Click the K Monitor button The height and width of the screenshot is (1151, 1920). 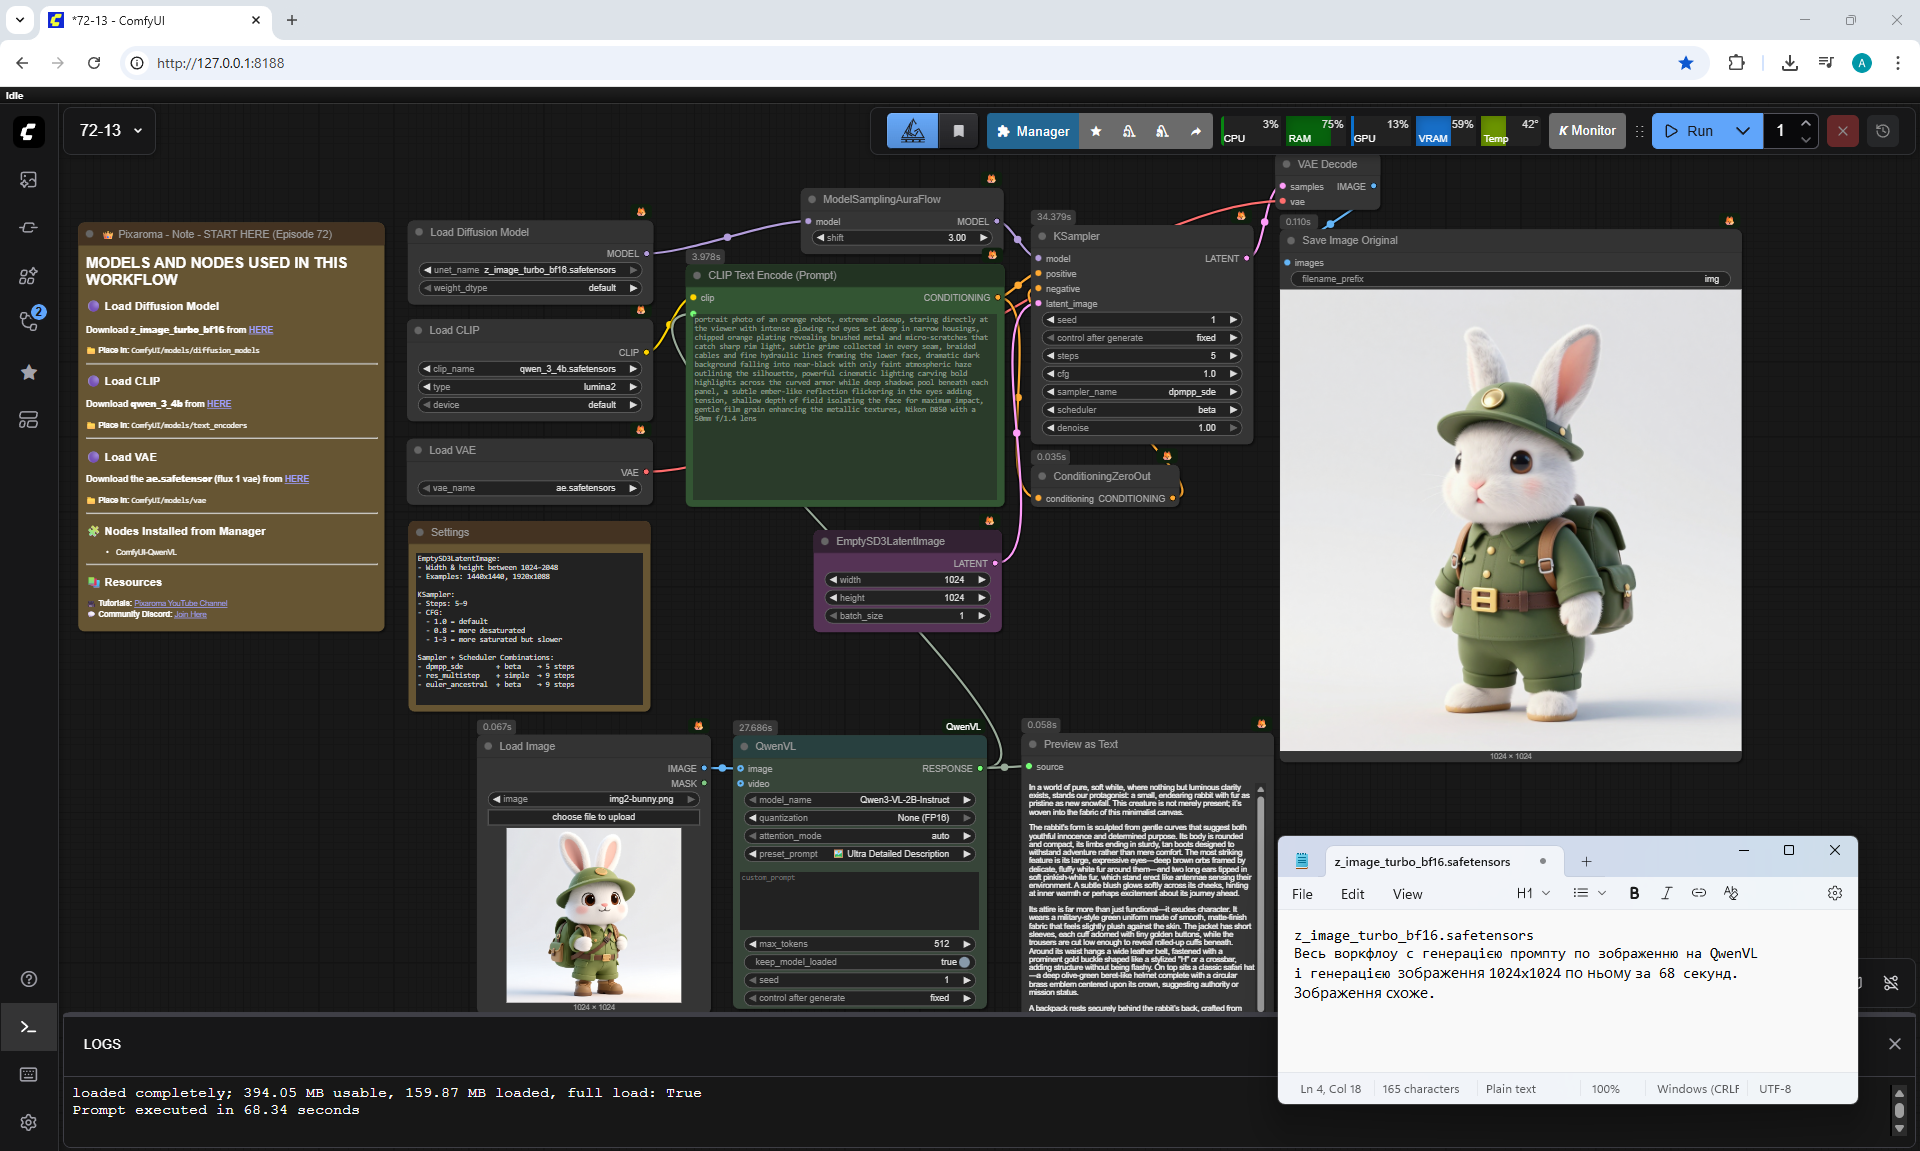(x=1586, y=131)
